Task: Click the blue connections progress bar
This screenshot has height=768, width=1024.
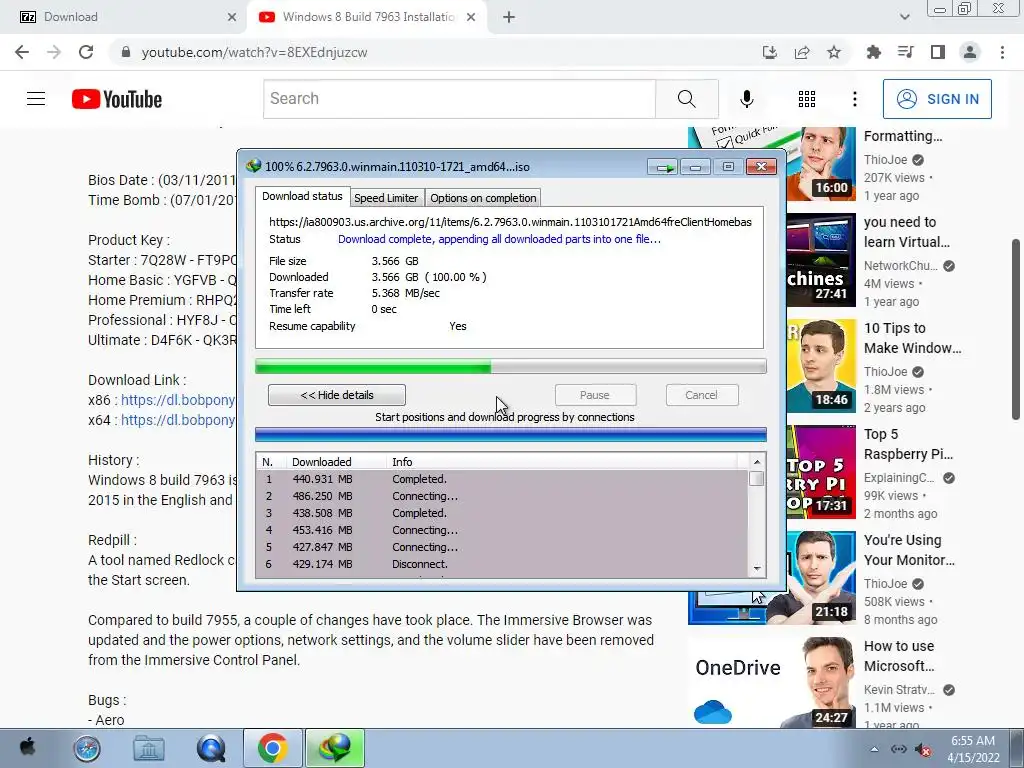Action: click(511, 434)
